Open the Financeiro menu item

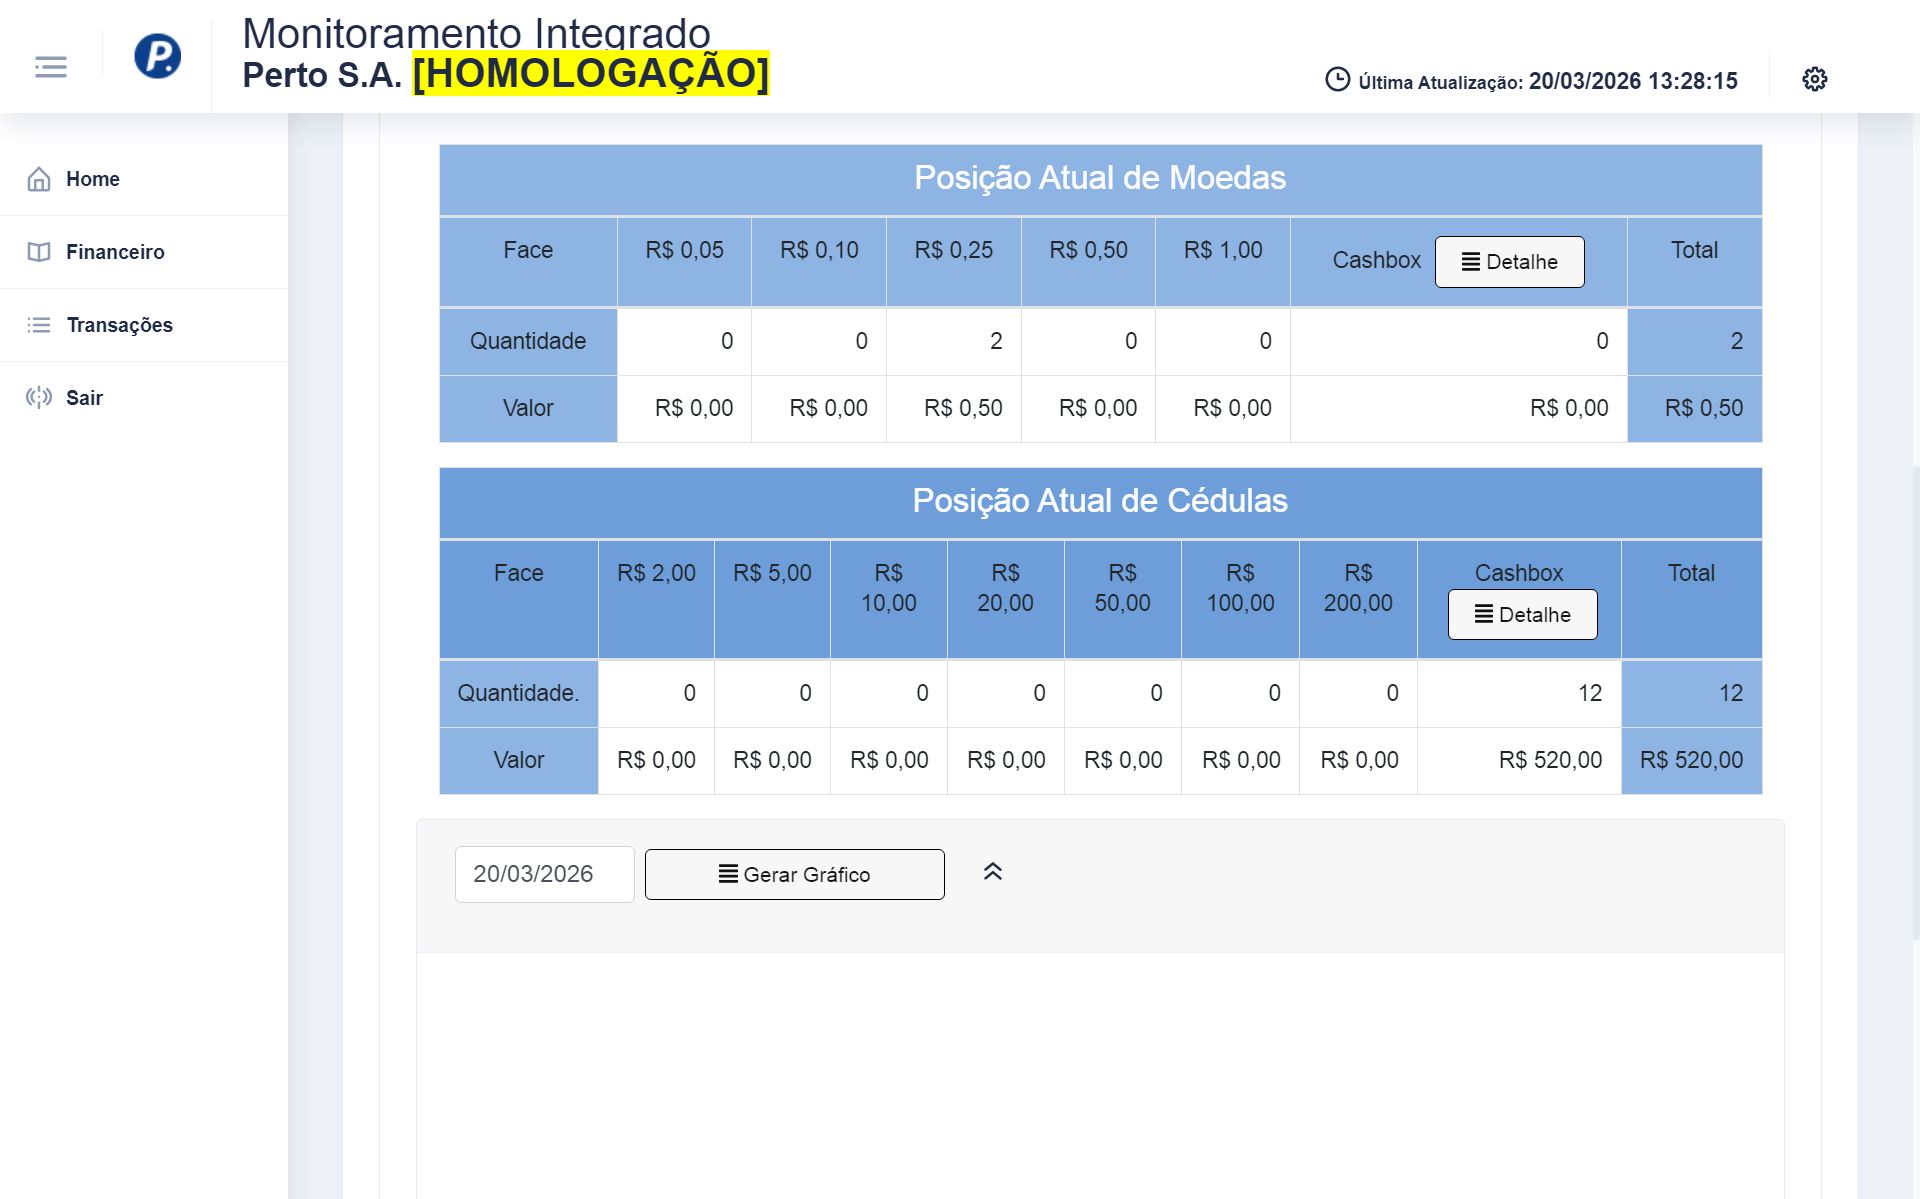[115, 251]
